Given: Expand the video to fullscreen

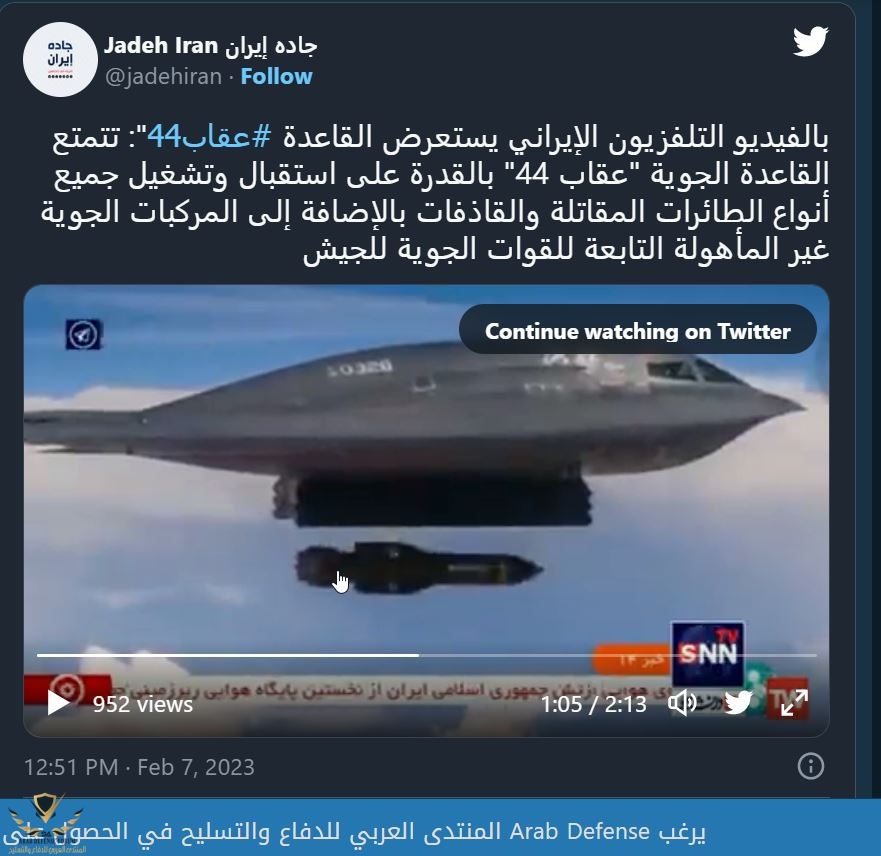Looking at the screenshot, I should coord(794,703).
